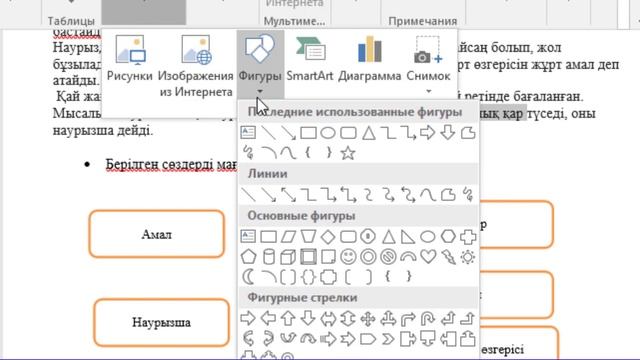This screenshot has width=640, height=360.
Task: Click the Берілген сөздерді bullet text
Action: [x=171, y=164]
